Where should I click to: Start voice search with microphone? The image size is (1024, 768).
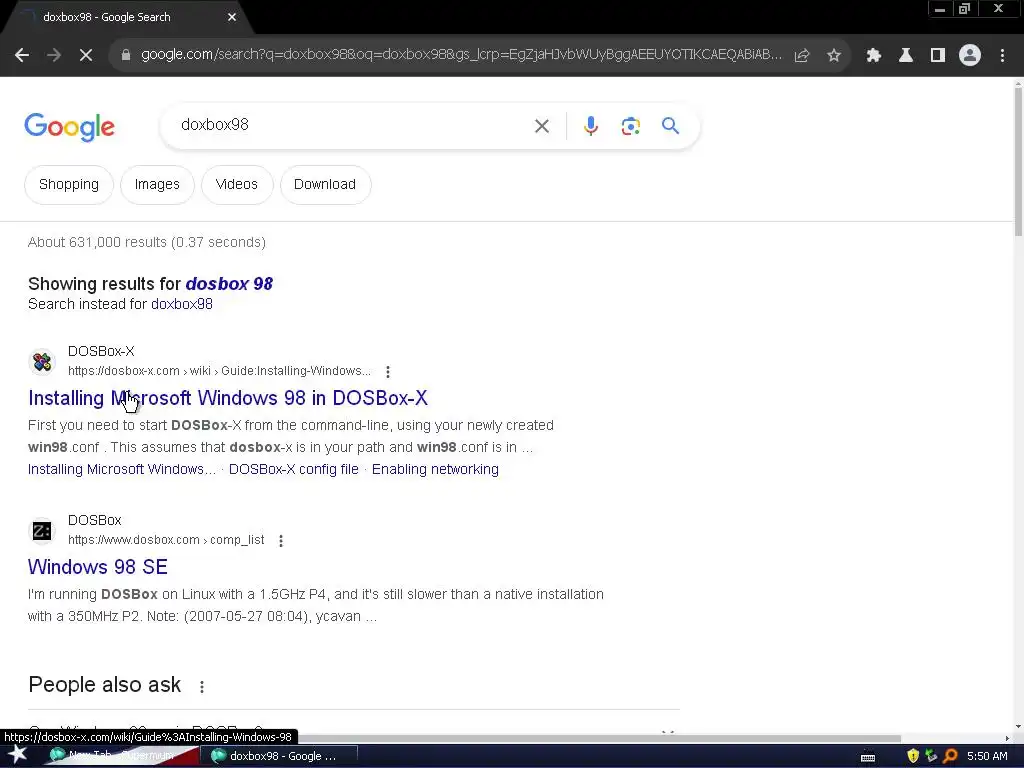pos(590,126)
